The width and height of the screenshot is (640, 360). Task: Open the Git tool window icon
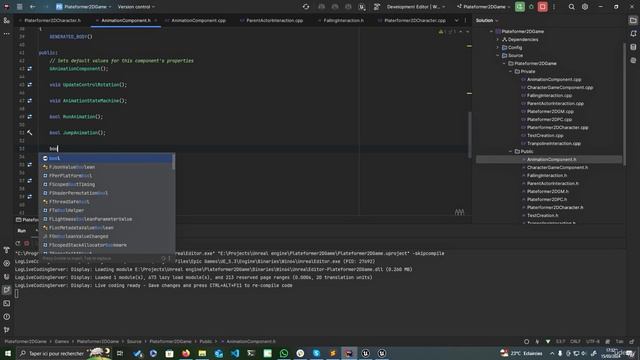click(7, 330)
